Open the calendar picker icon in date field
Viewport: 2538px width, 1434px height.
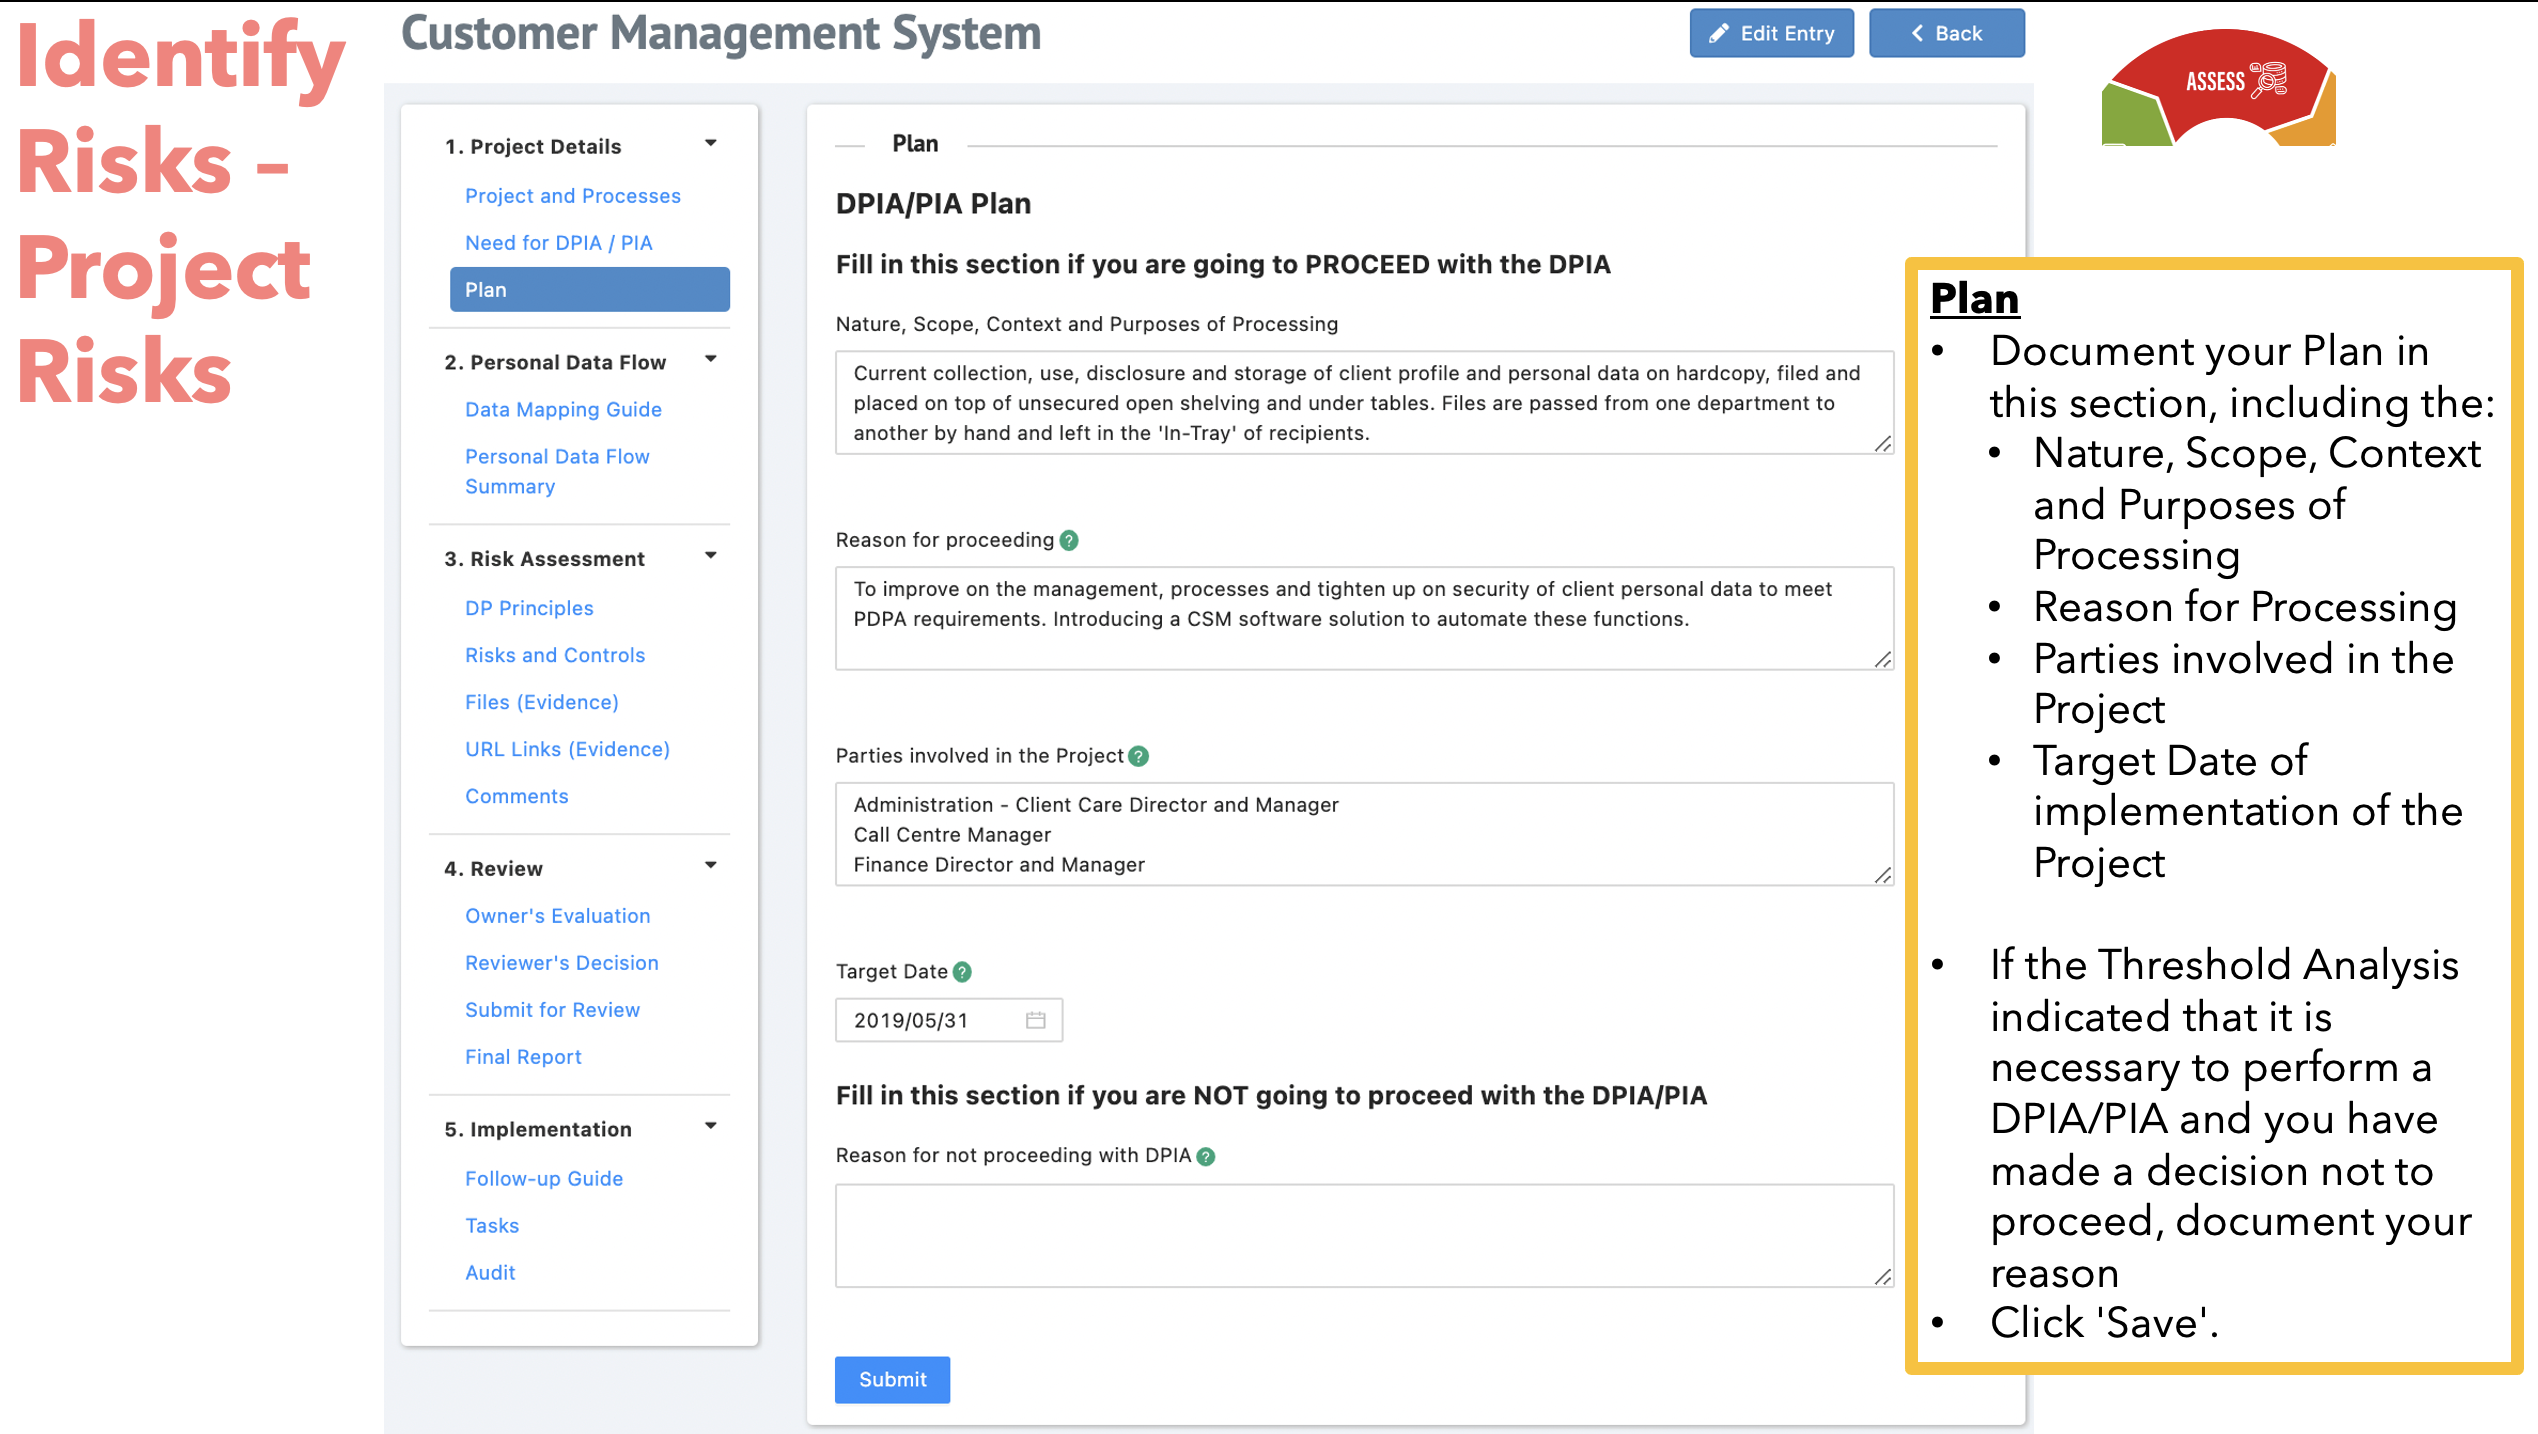tap(1035, 1020)
